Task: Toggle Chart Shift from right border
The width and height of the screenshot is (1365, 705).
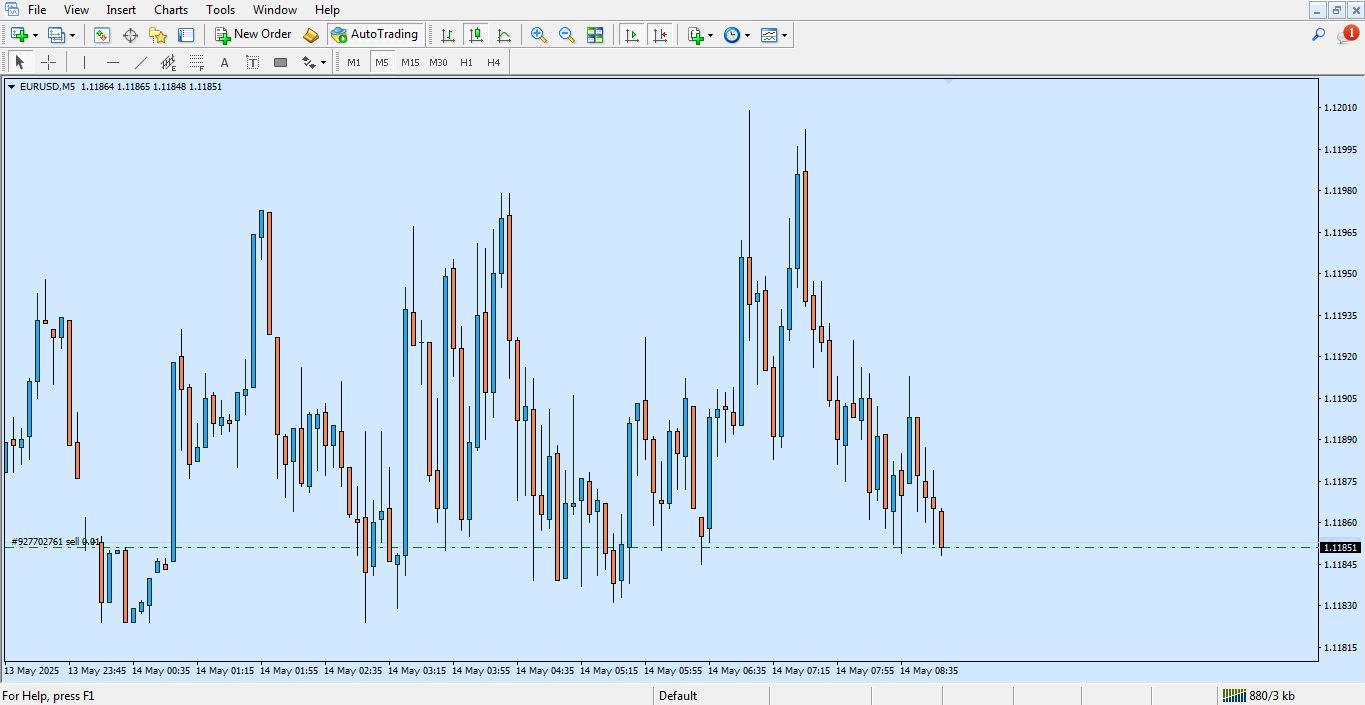Action: [659, 35]
